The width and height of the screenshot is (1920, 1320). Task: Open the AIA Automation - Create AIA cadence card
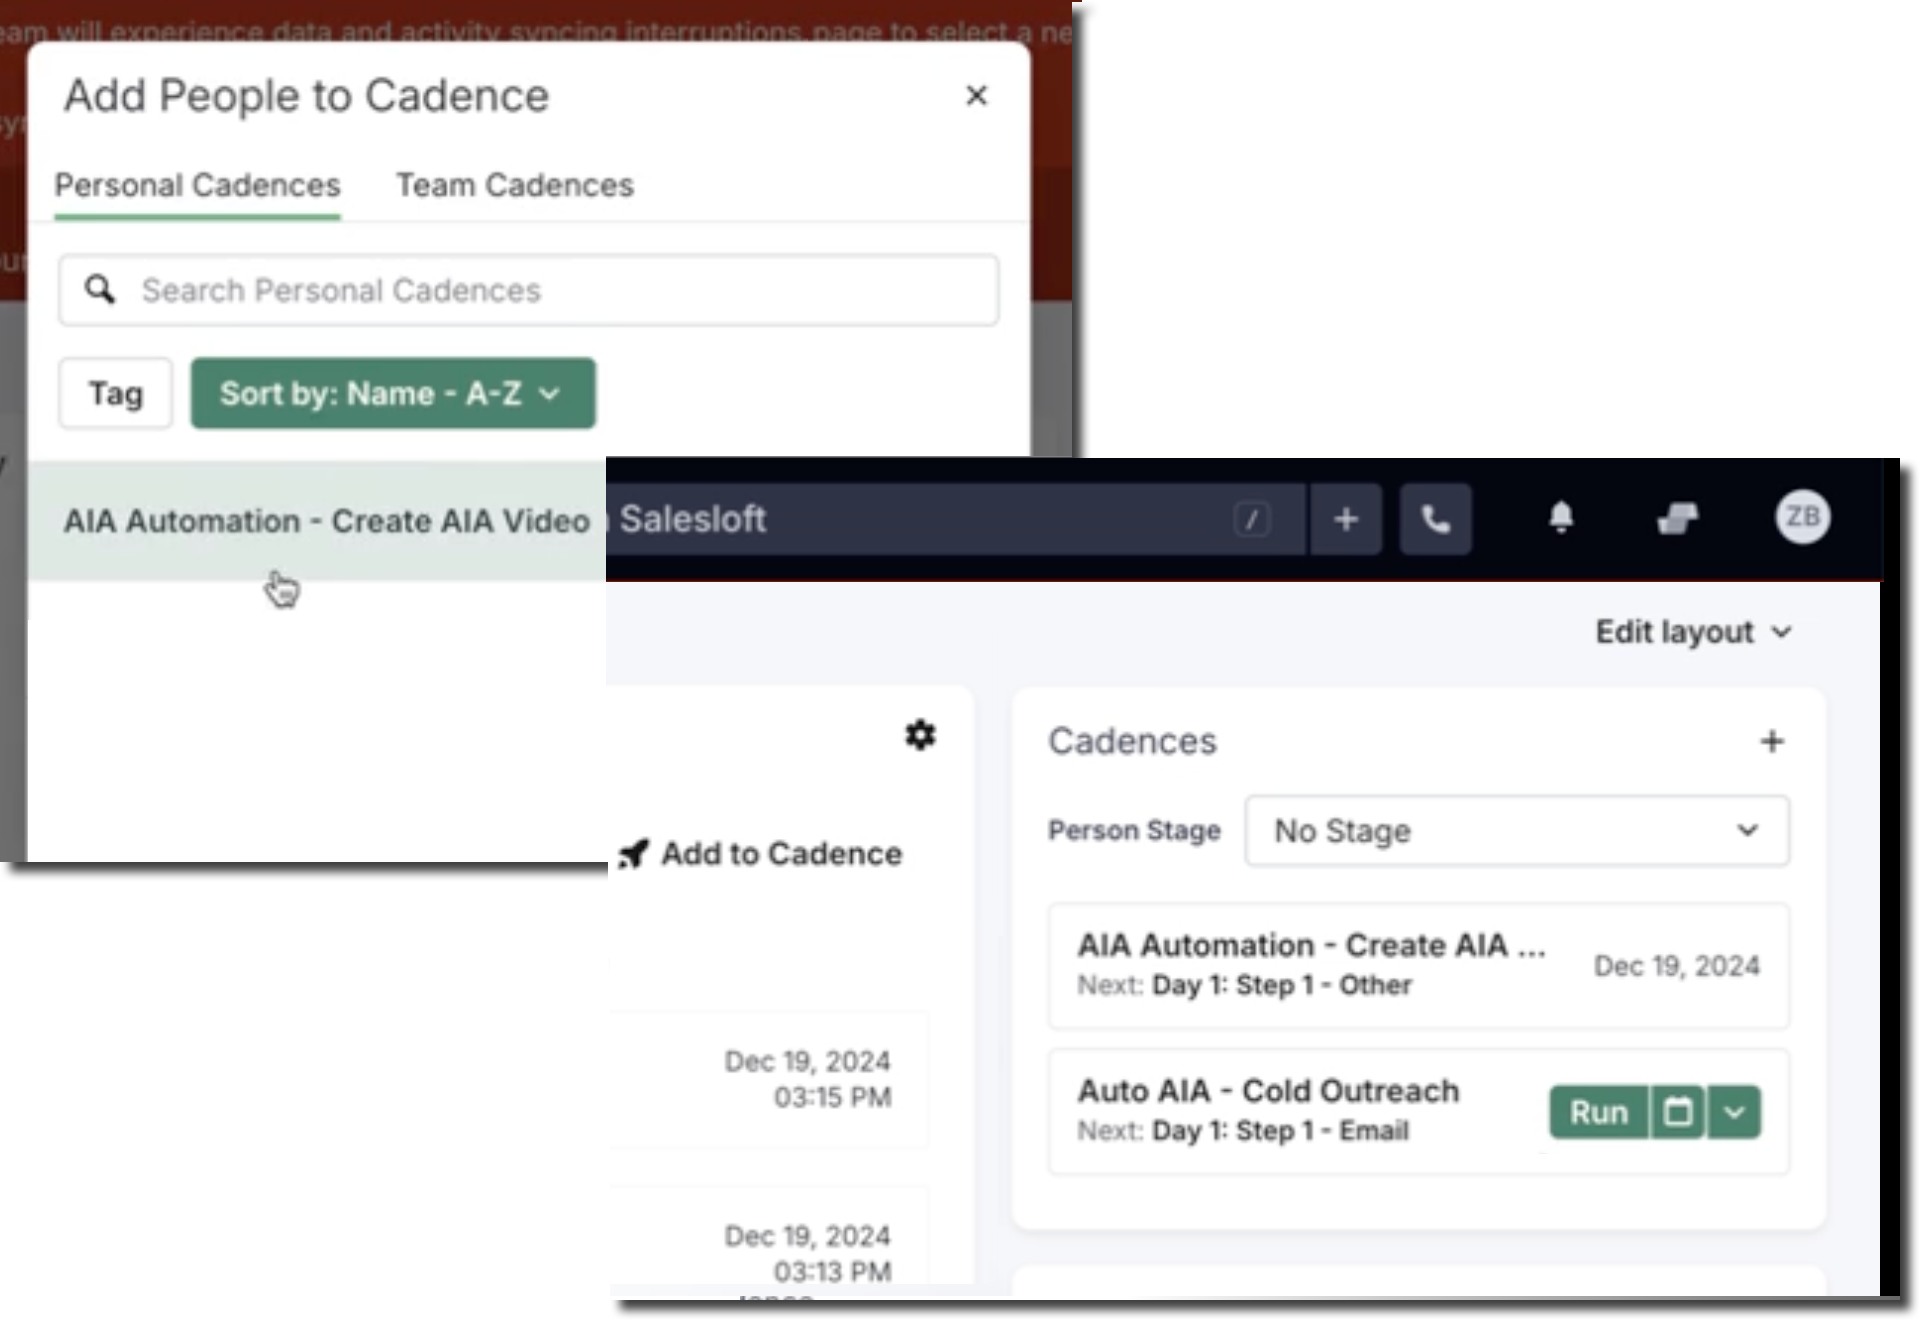[x=1418, y=966]
